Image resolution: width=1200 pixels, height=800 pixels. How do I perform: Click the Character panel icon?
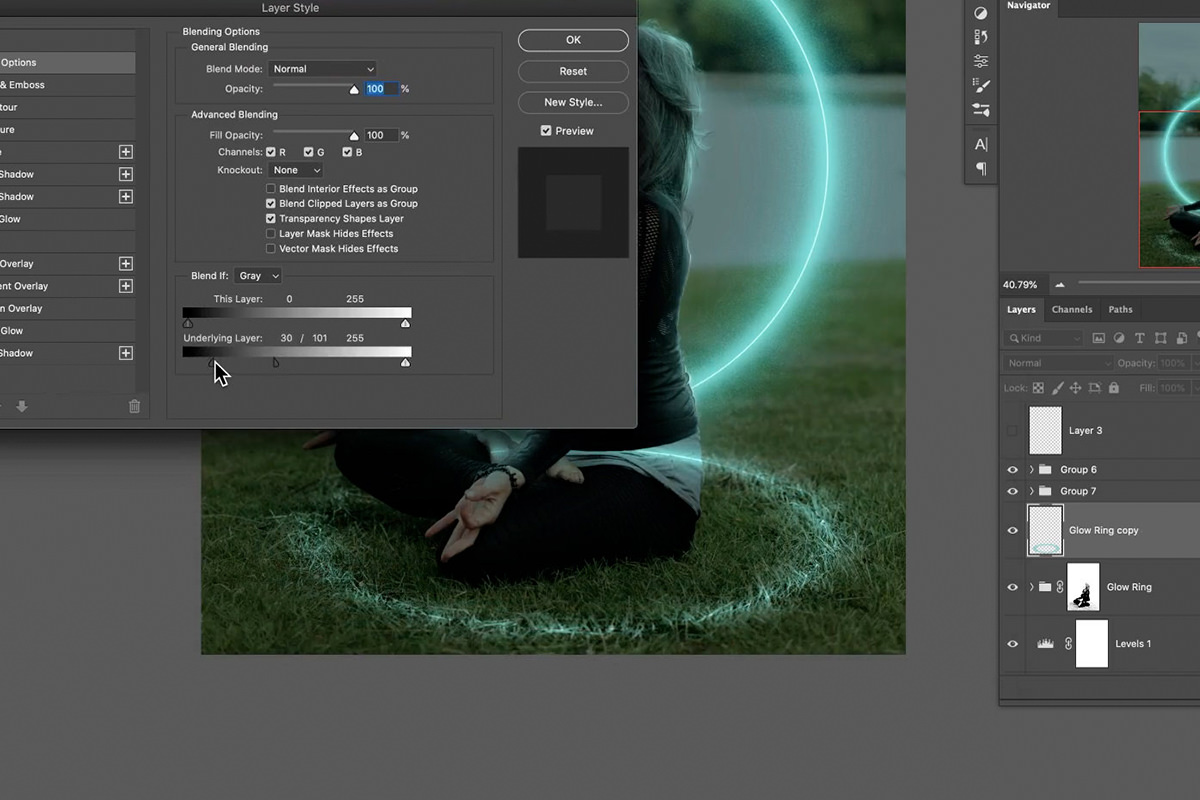click(981, 145)
